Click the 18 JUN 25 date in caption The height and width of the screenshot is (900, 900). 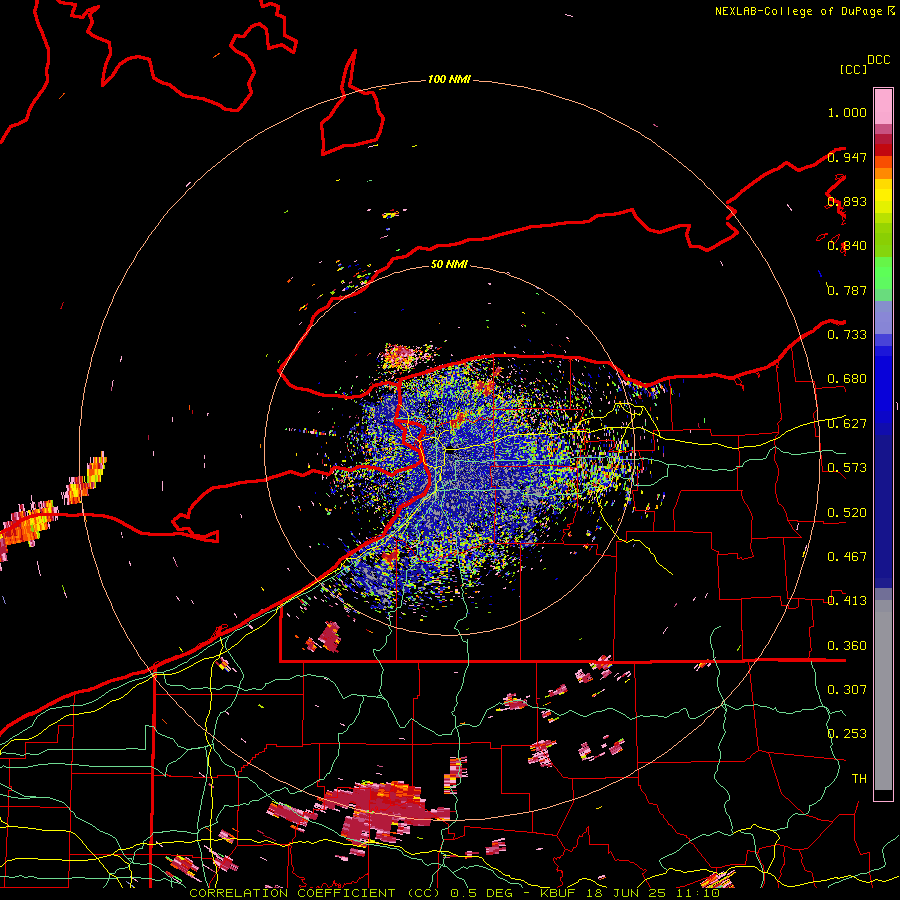pyautogui.click(x=626, y=893)
